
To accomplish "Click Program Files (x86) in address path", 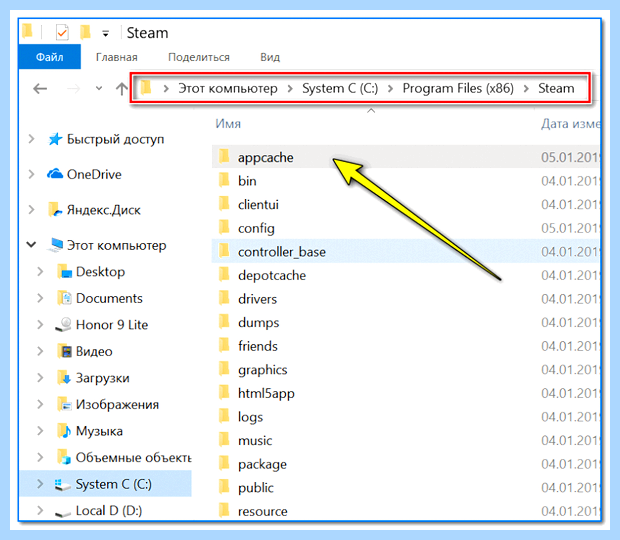I will pos(458,88).
